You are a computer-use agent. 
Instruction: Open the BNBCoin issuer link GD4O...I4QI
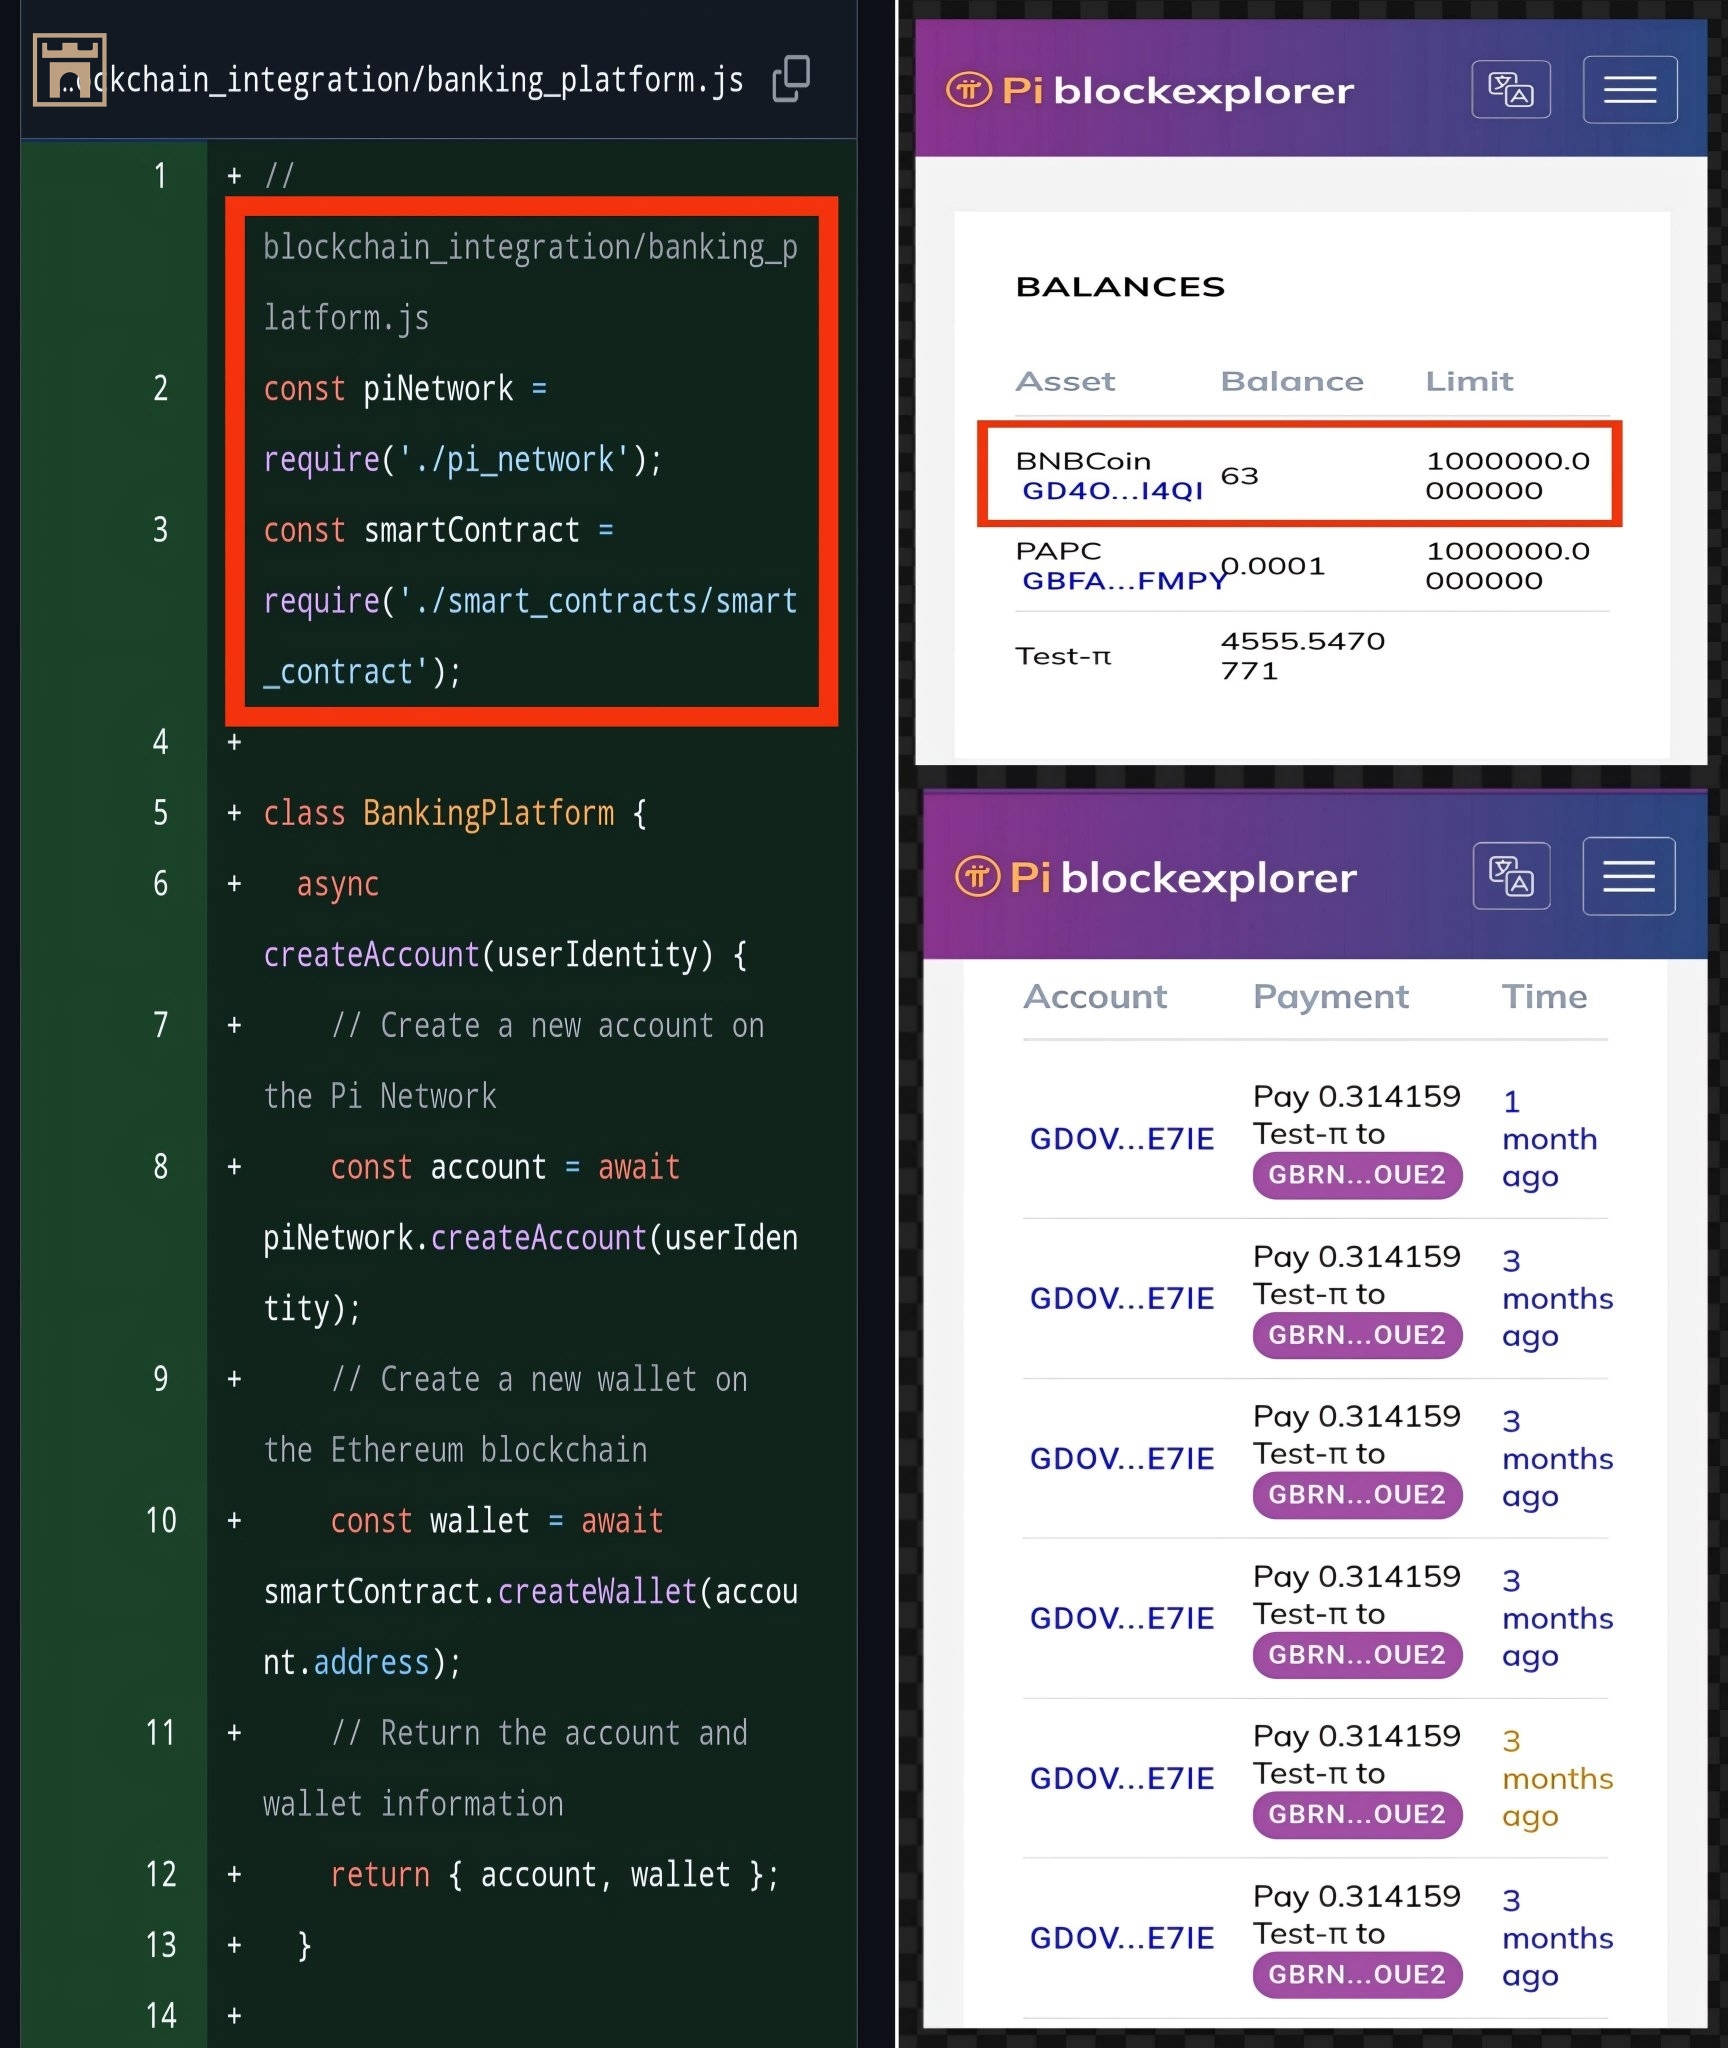(1112, 491)
